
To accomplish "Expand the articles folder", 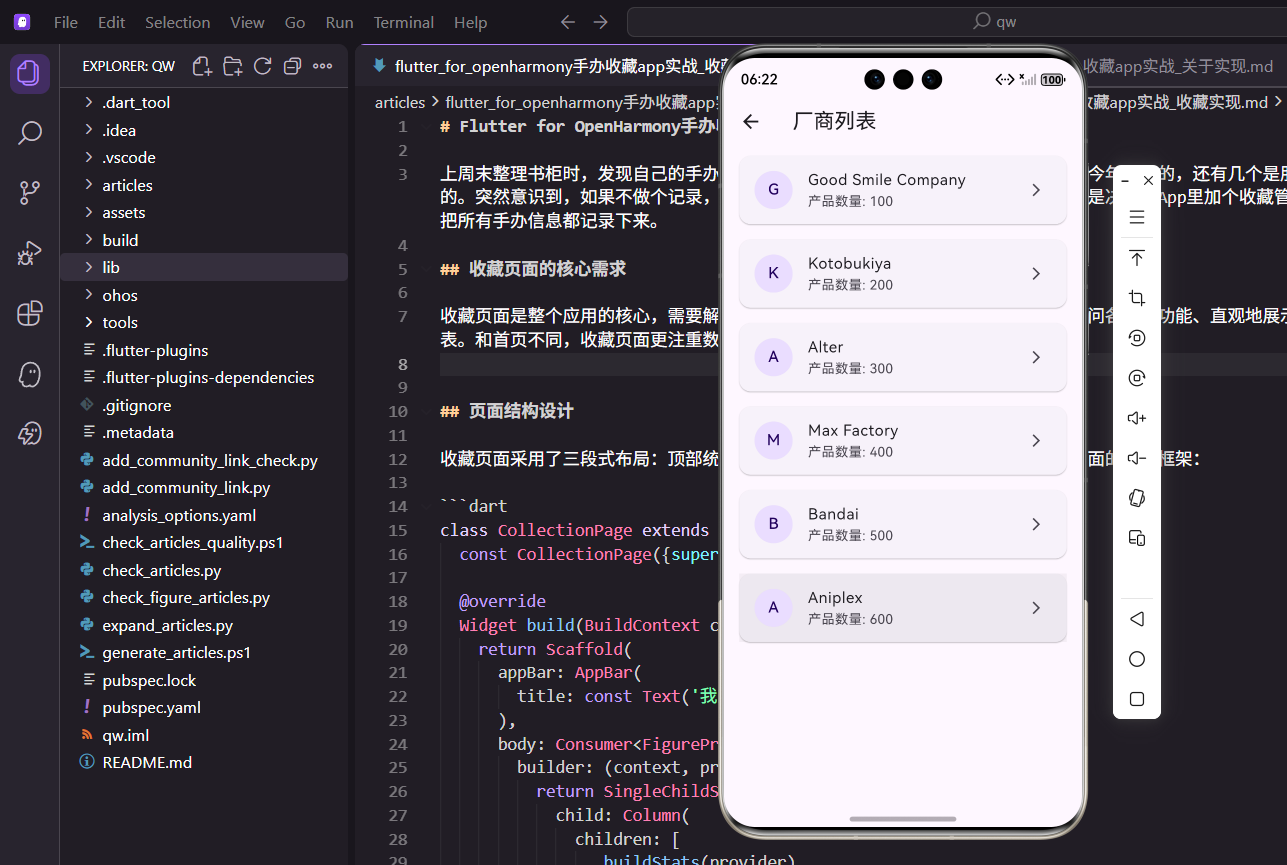I will (126, 184).
